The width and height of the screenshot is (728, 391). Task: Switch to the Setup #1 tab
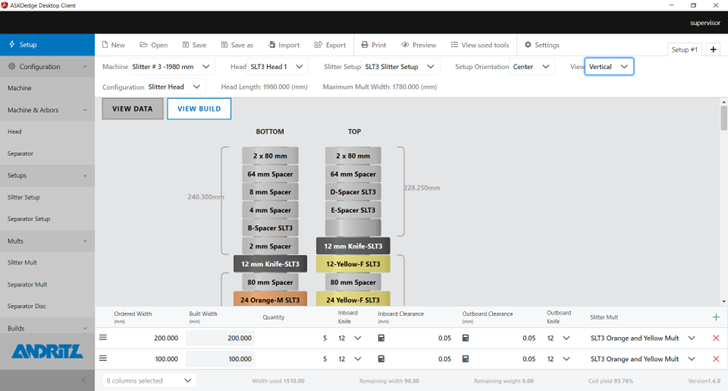coord(684,49)
